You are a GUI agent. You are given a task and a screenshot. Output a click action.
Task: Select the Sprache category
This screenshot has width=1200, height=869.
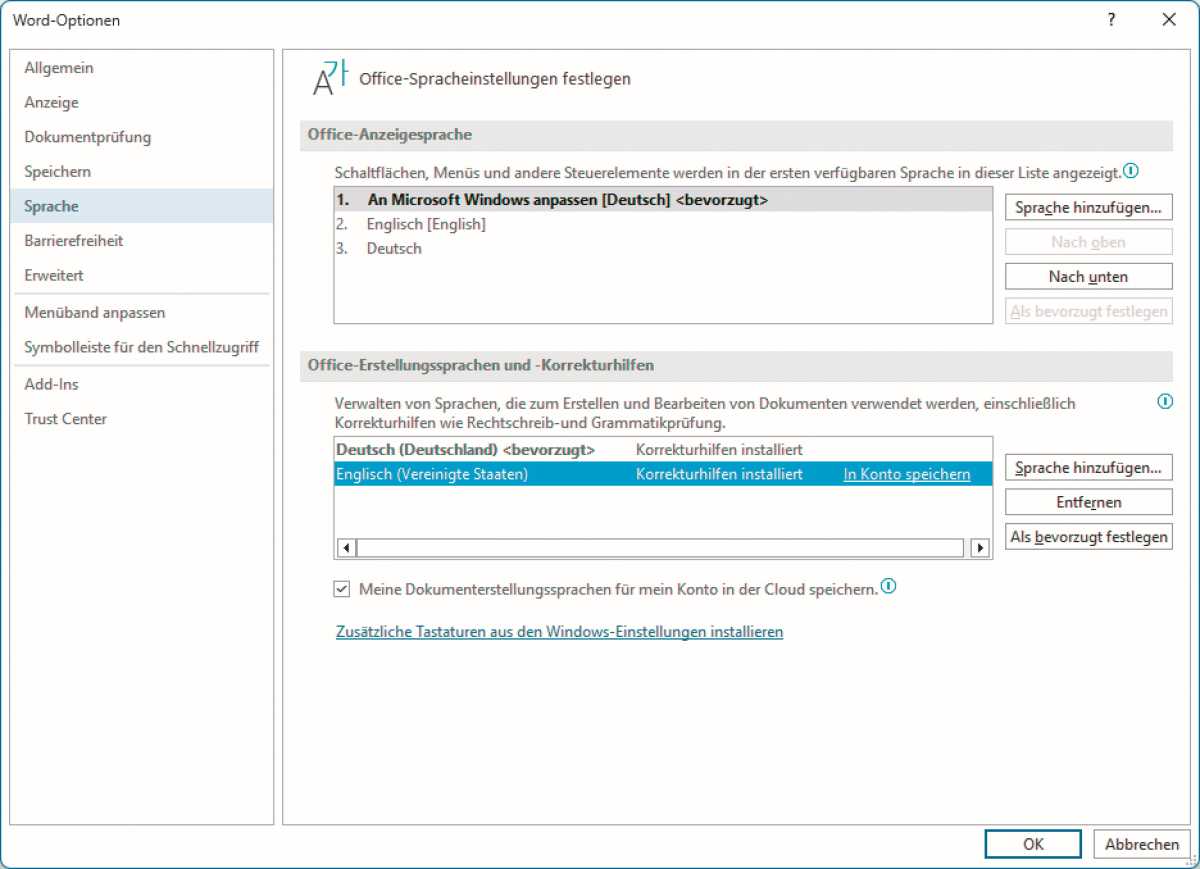pos(141,206)
